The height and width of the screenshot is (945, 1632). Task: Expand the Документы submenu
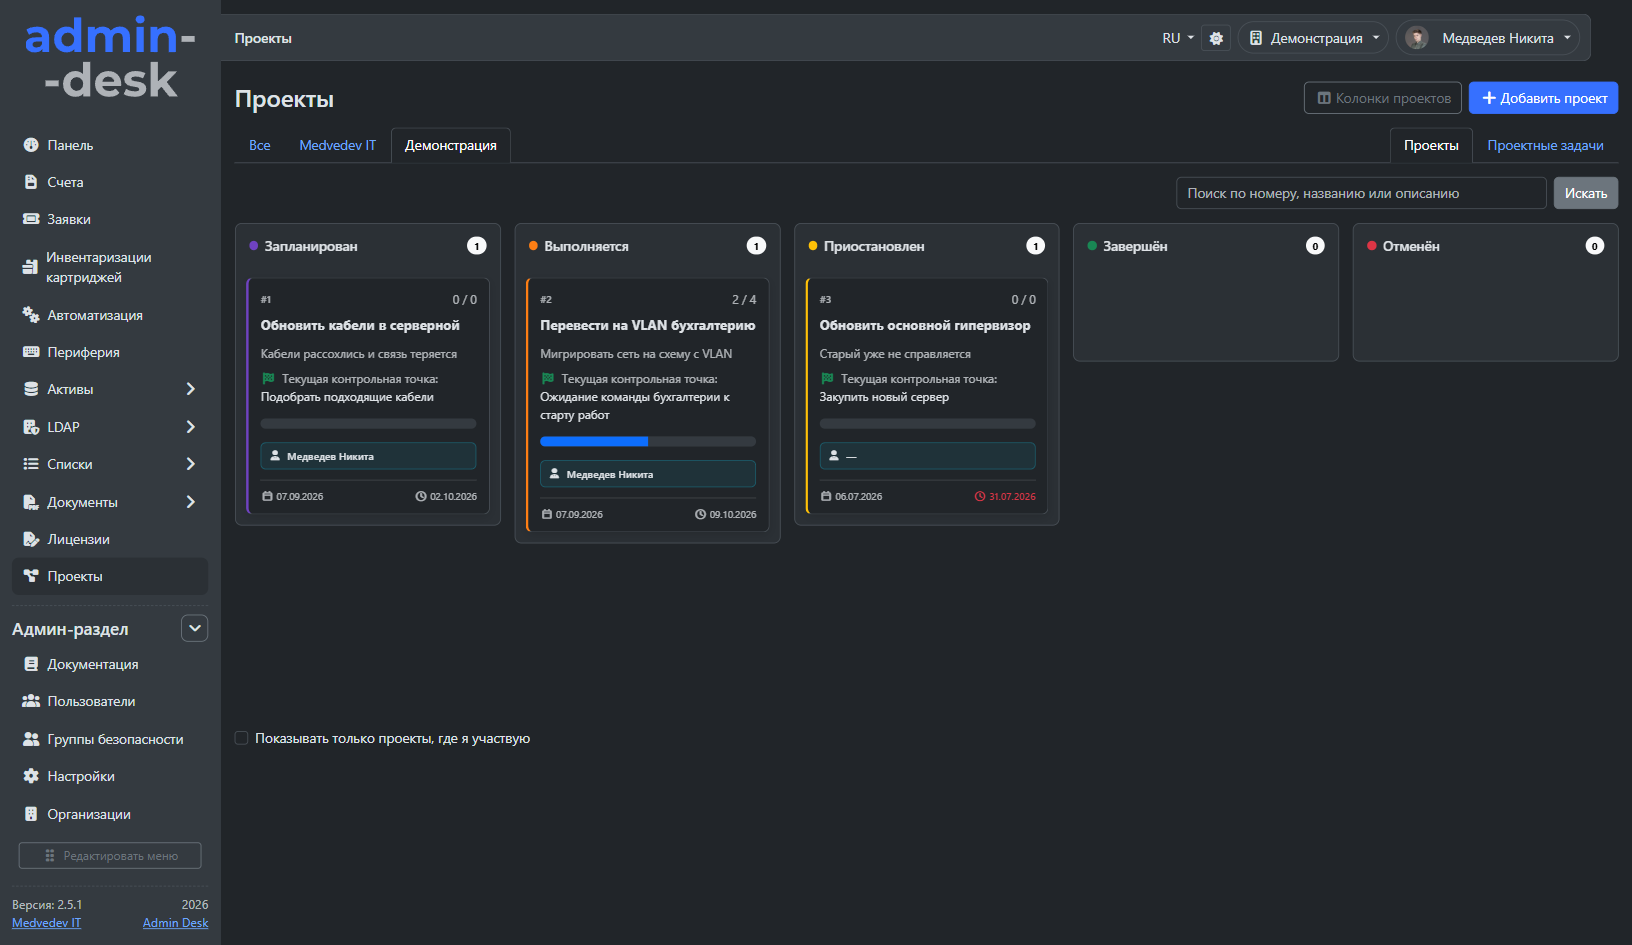[x=191, y=502]
